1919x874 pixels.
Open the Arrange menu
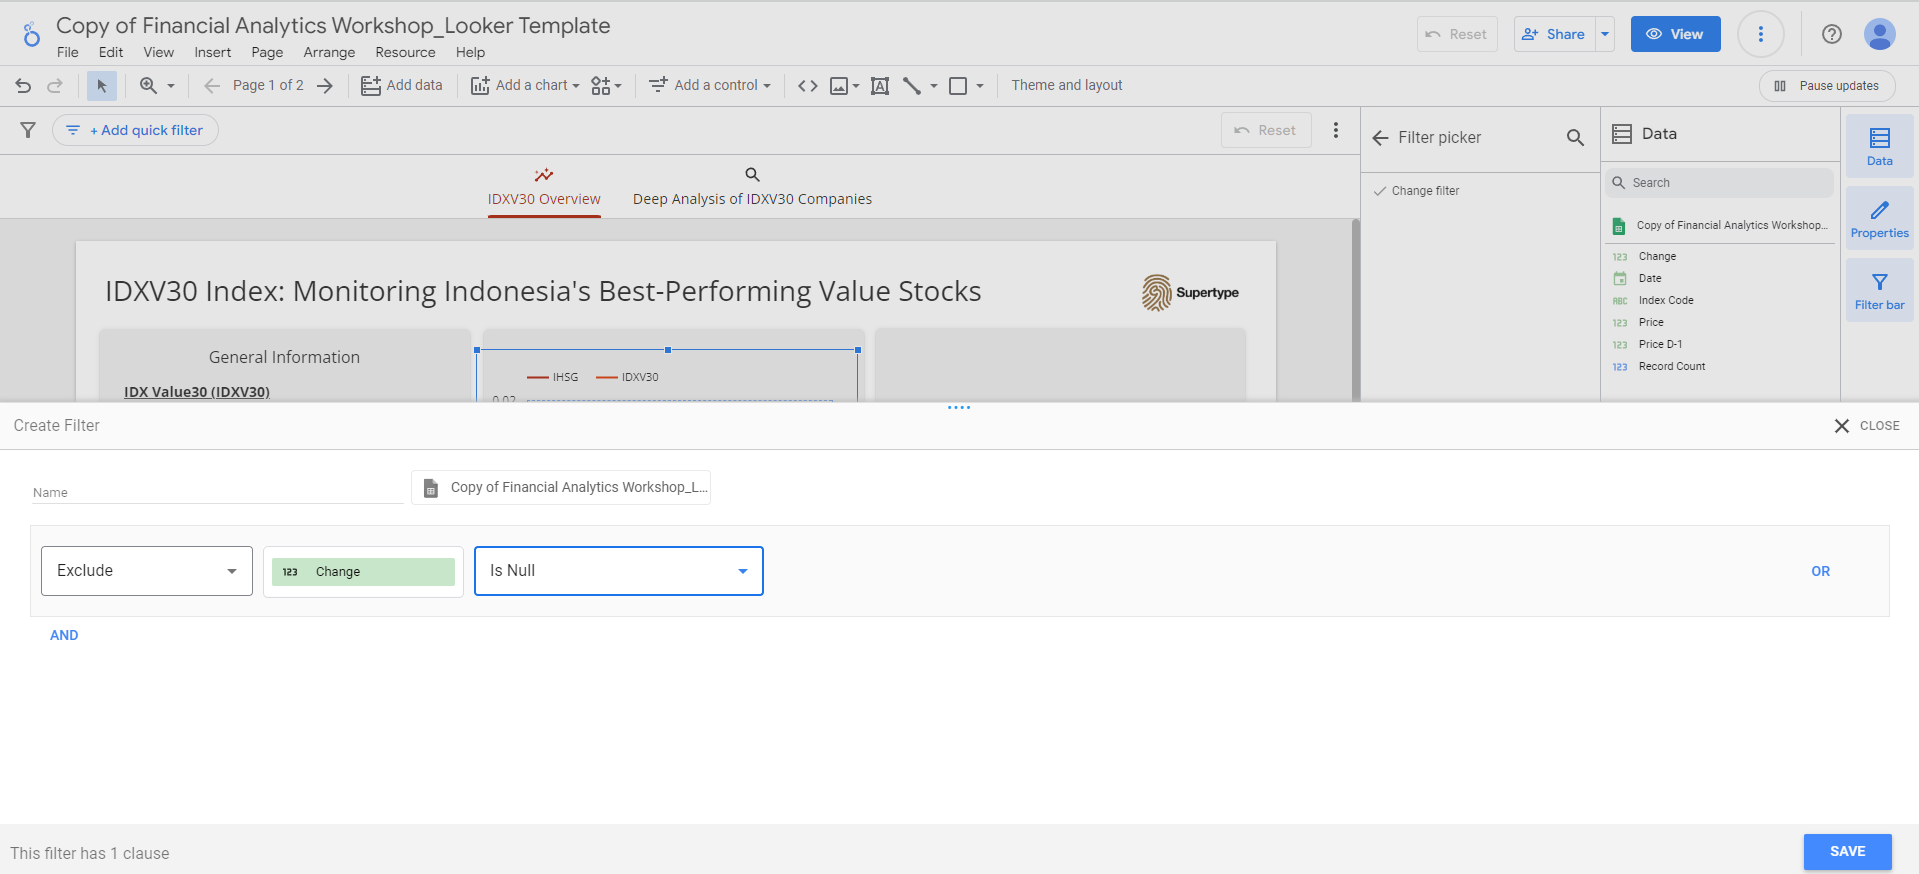click(329, 52)
